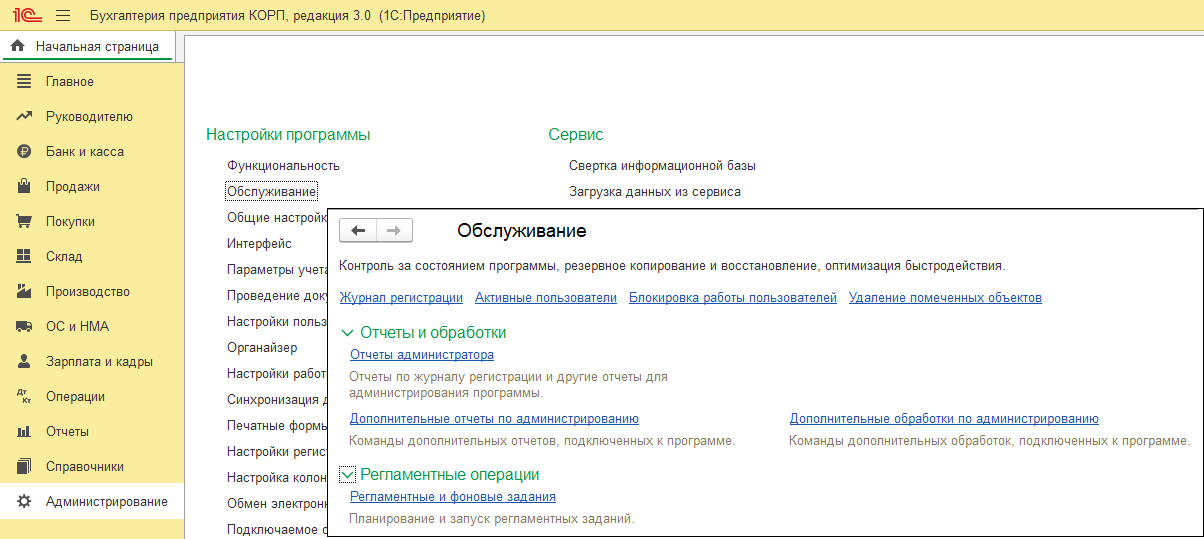The image size is (1204, 539).
Task: Click the Продажи shopping bag icon
Action: (25, 187)
